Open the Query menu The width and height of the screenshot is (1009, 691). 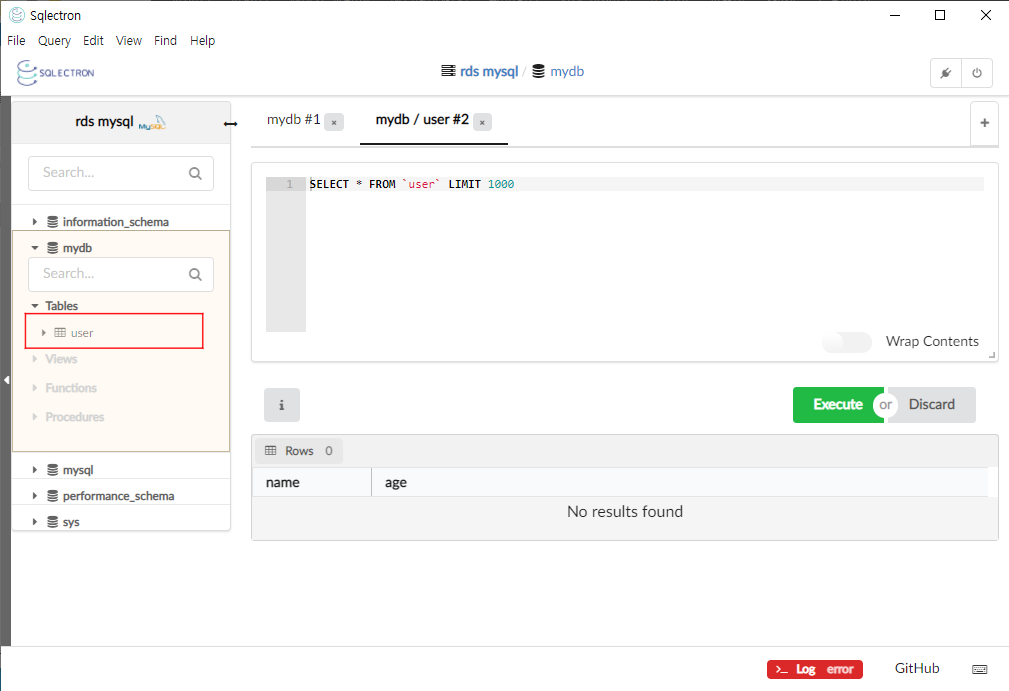tap(54, 41)
